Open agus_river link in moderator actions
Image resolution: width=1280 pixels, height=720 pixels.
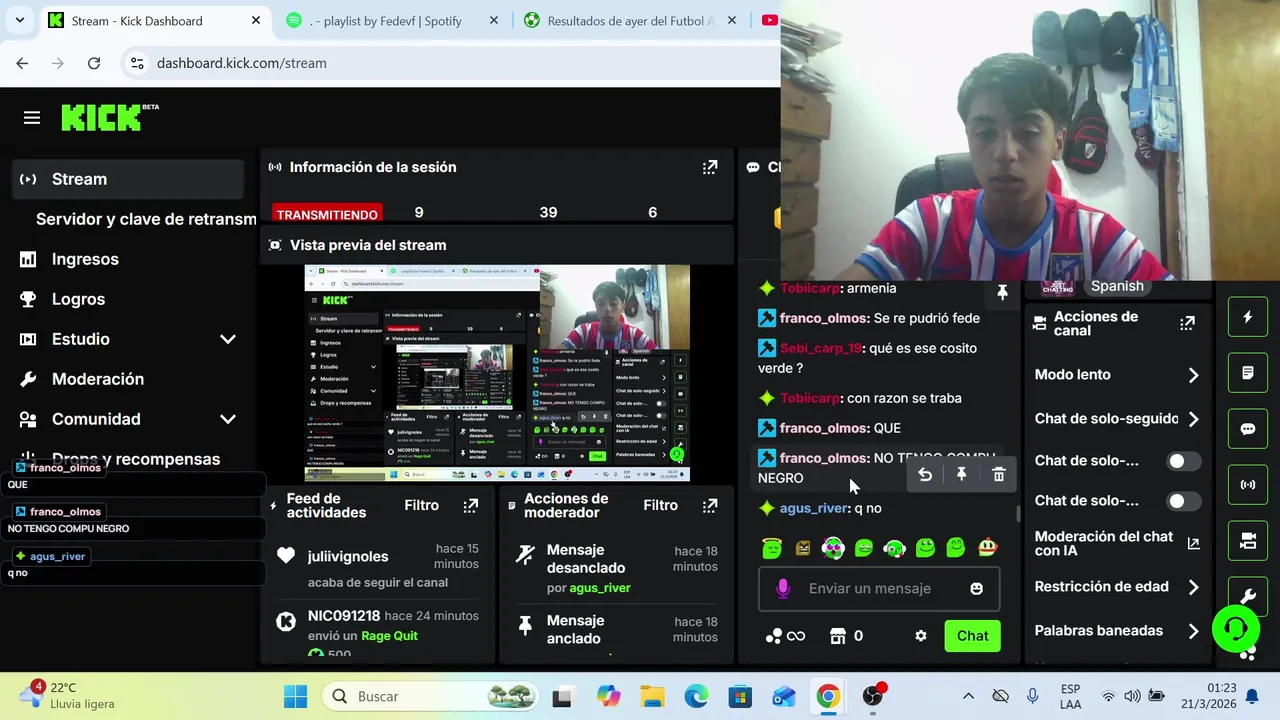(600, 588)
